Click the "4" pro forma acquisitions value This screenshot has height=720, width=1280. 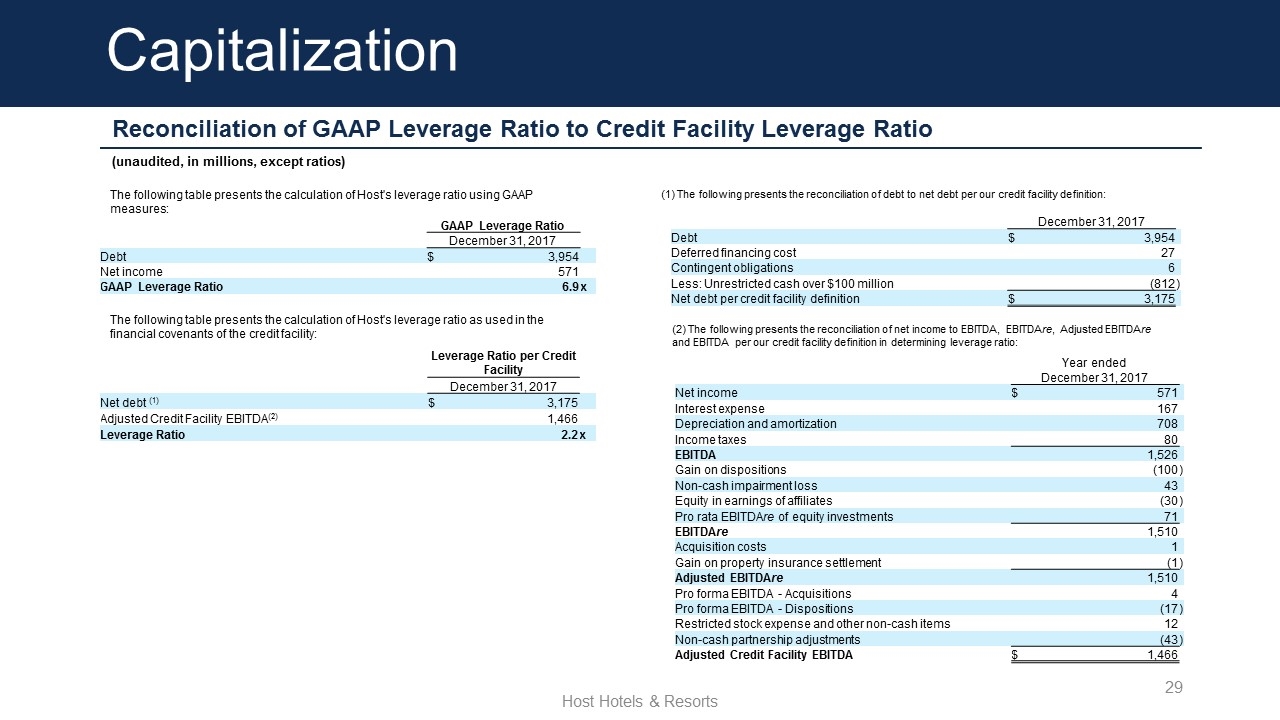(1174, 593)
